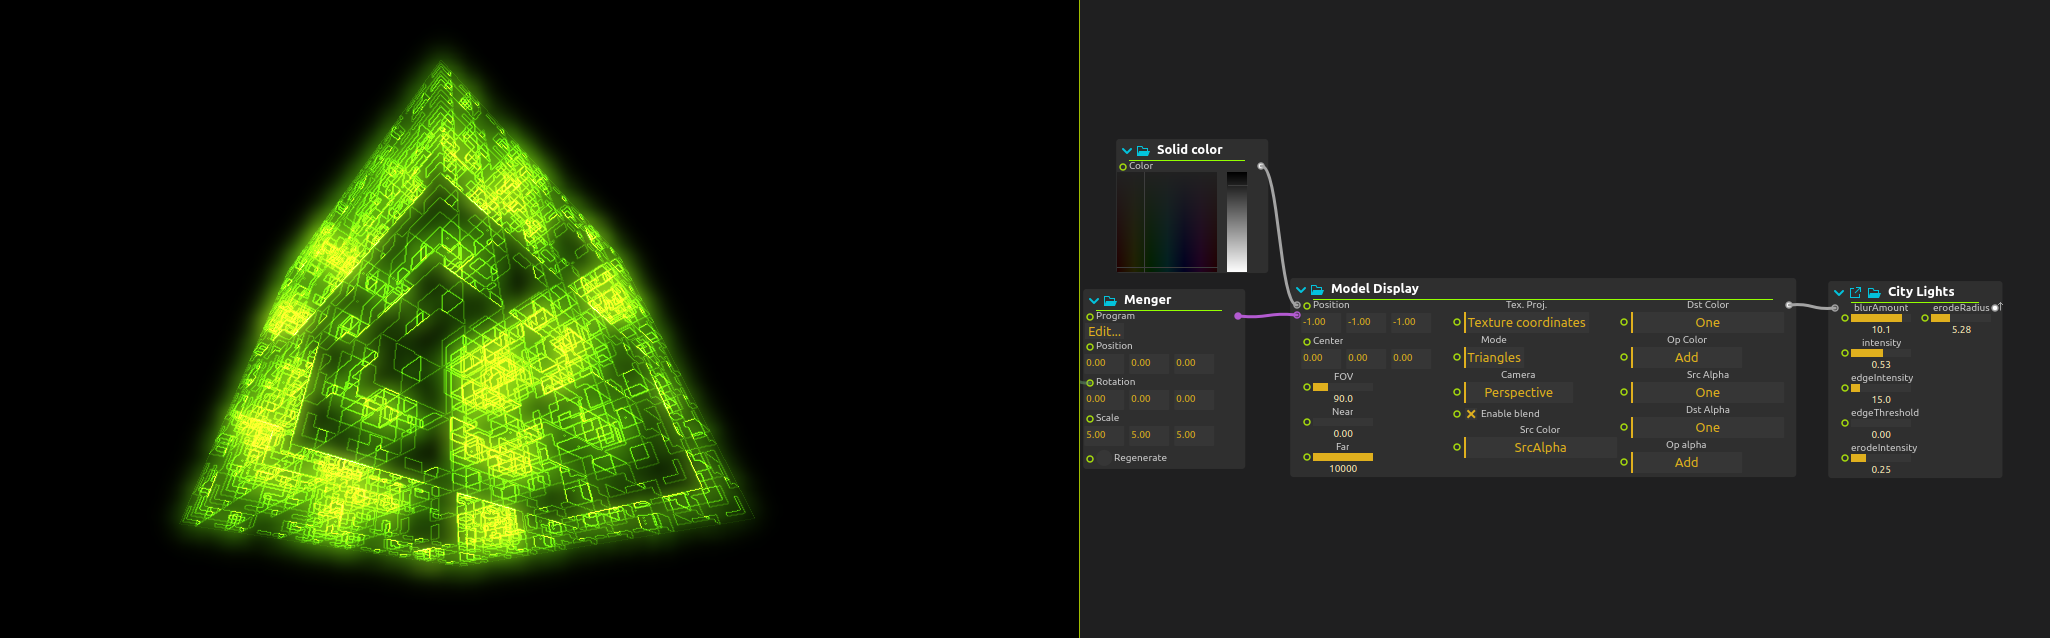The image size is (2050, 638).
Task: Click Edit... under Menger Program
Action: pos(1104,332)
